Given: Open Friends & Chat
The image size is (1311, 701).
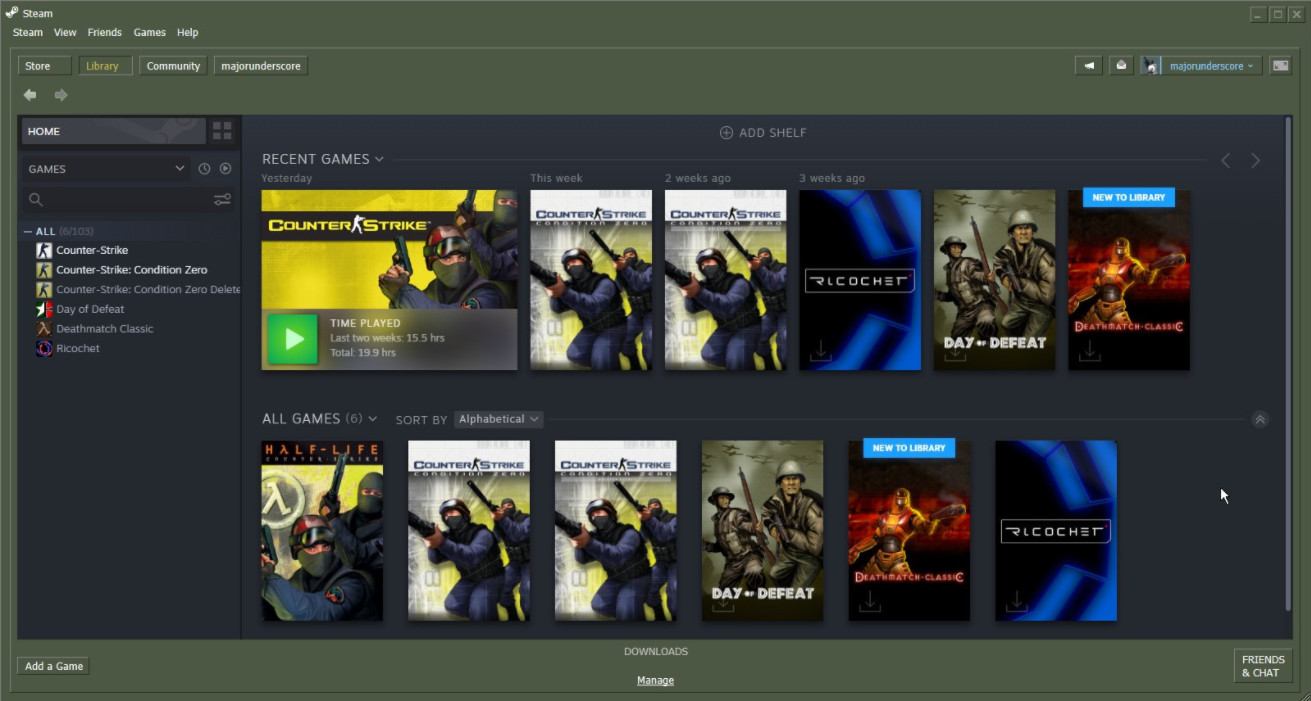Looking at the screenshot, I should [1263, 666].
